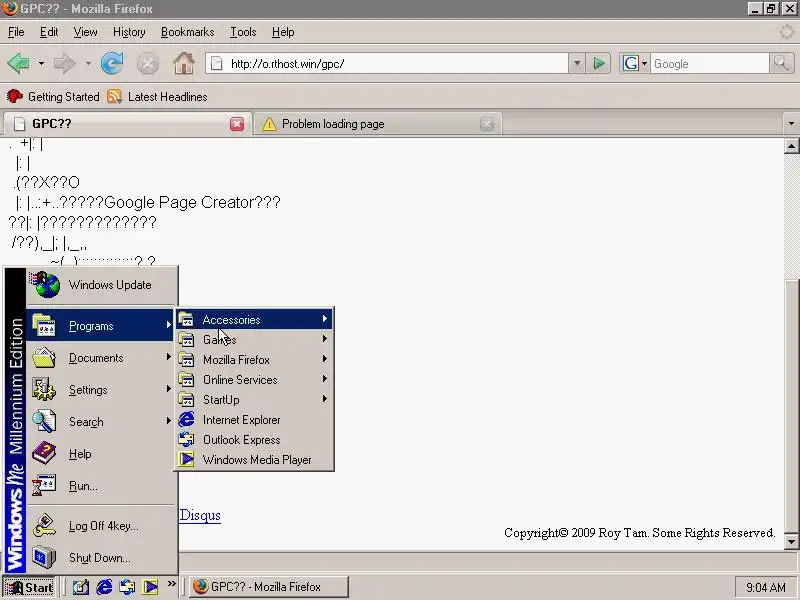Open the Edit menu
This screenshot has height=600, width=800.
coord(49,32)
